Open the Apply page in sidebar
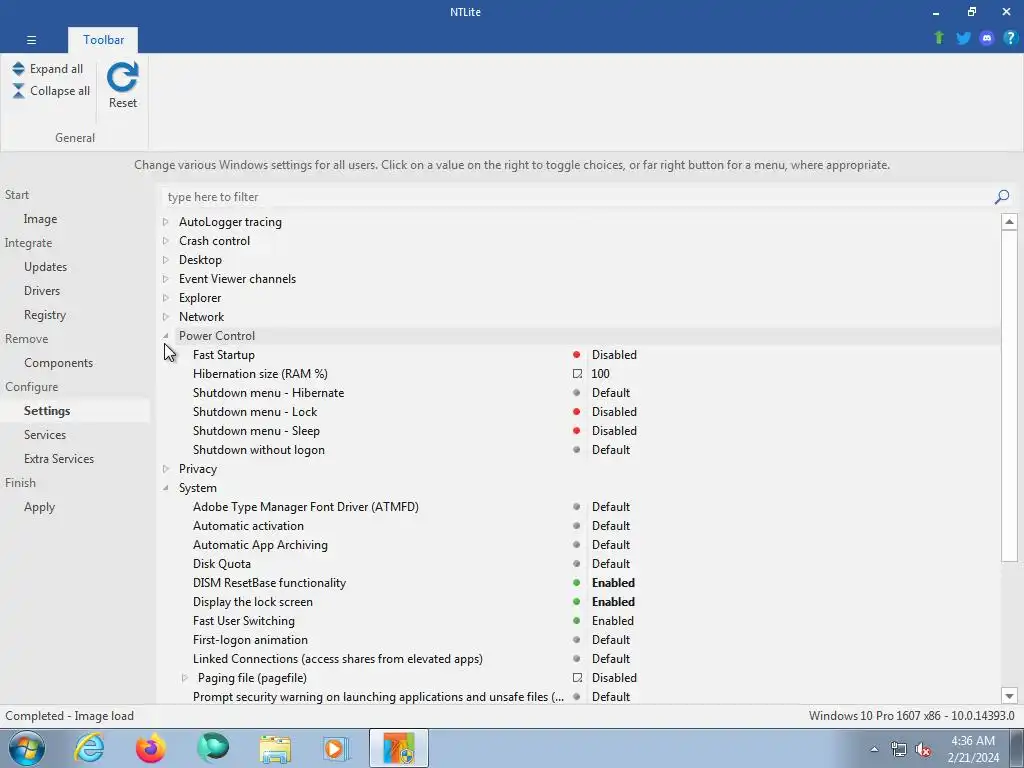 tap(39, 507)
